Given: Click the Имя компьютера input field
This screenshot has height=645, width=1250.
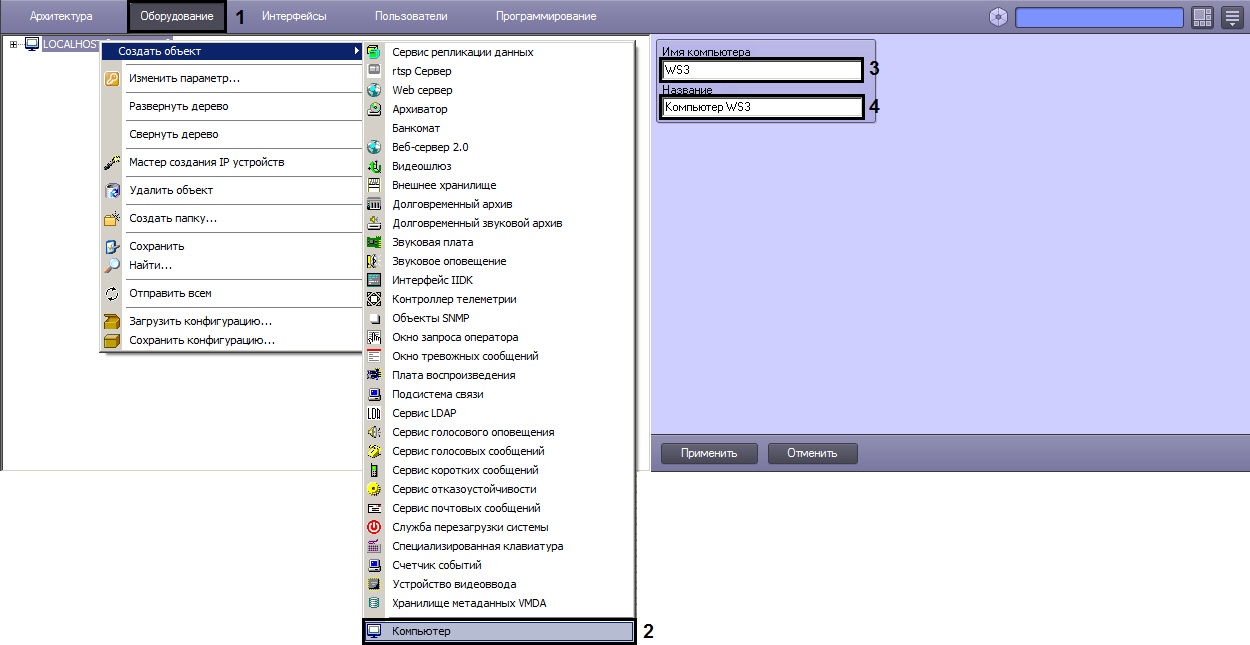Looking at the screenshot, I should [x=761, y=70].
